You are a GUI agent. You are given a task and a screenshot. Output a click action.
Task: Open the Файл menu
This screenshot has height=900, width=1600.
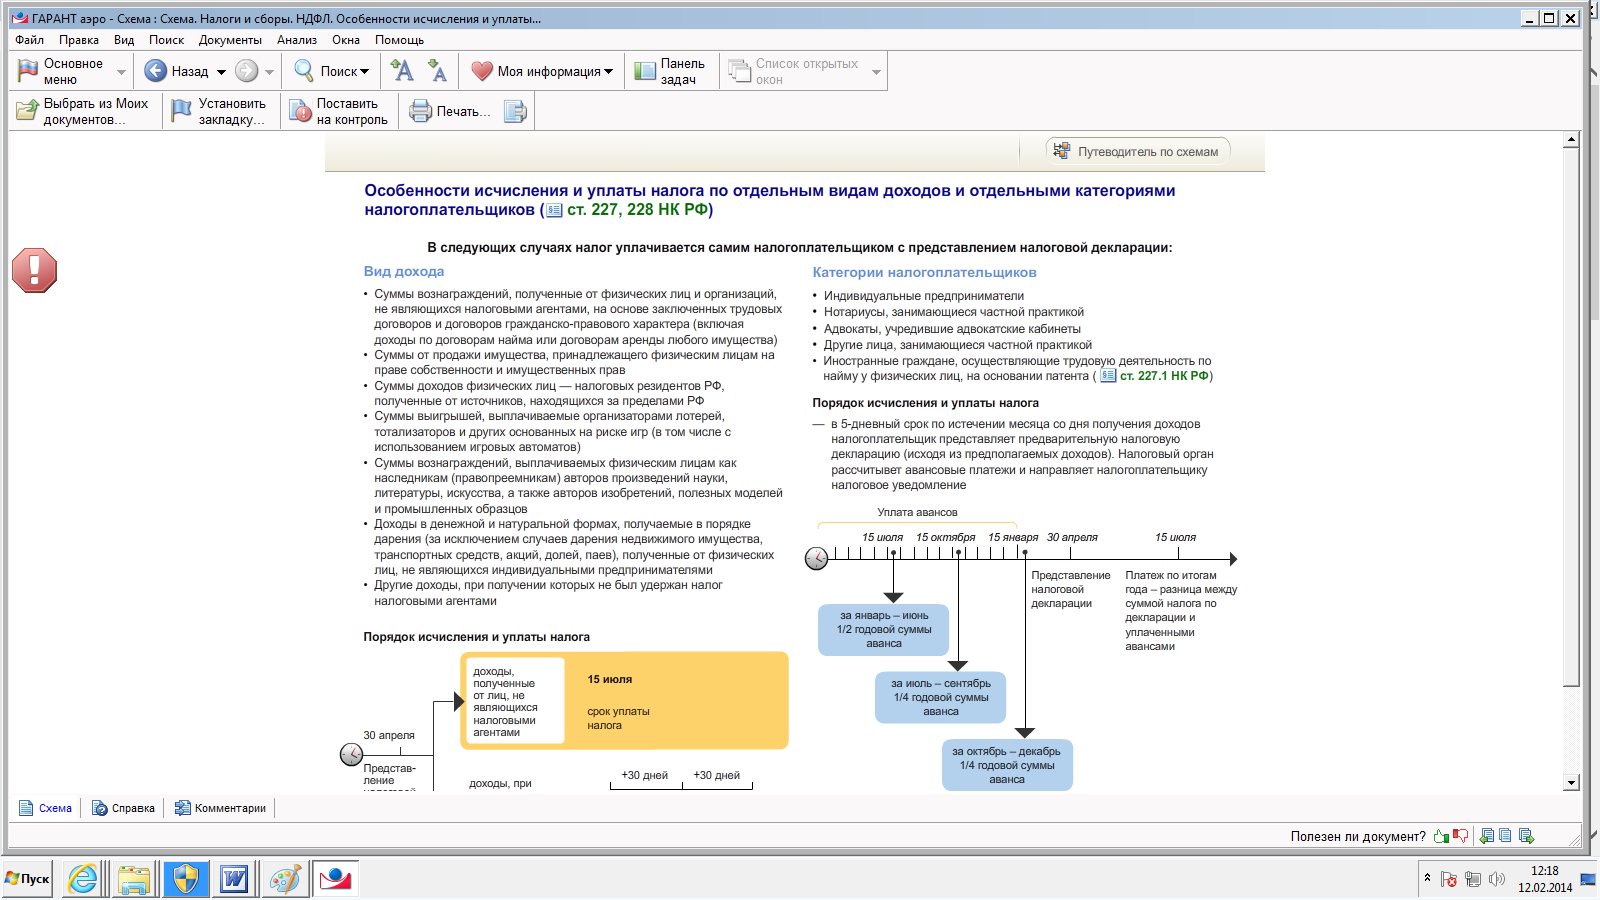click(x=30, y=40)
